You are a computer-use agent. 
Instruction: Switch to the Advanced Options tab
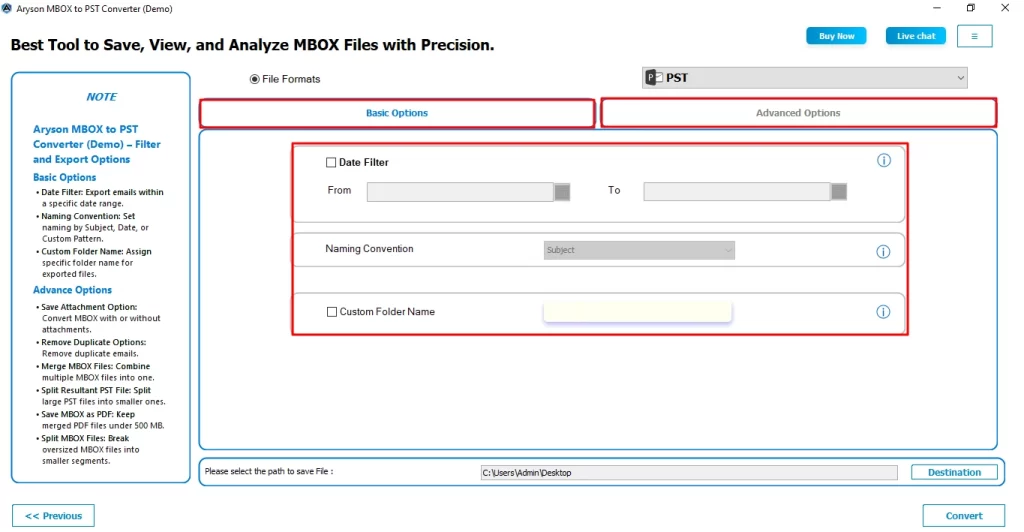[x=798, y=113]
